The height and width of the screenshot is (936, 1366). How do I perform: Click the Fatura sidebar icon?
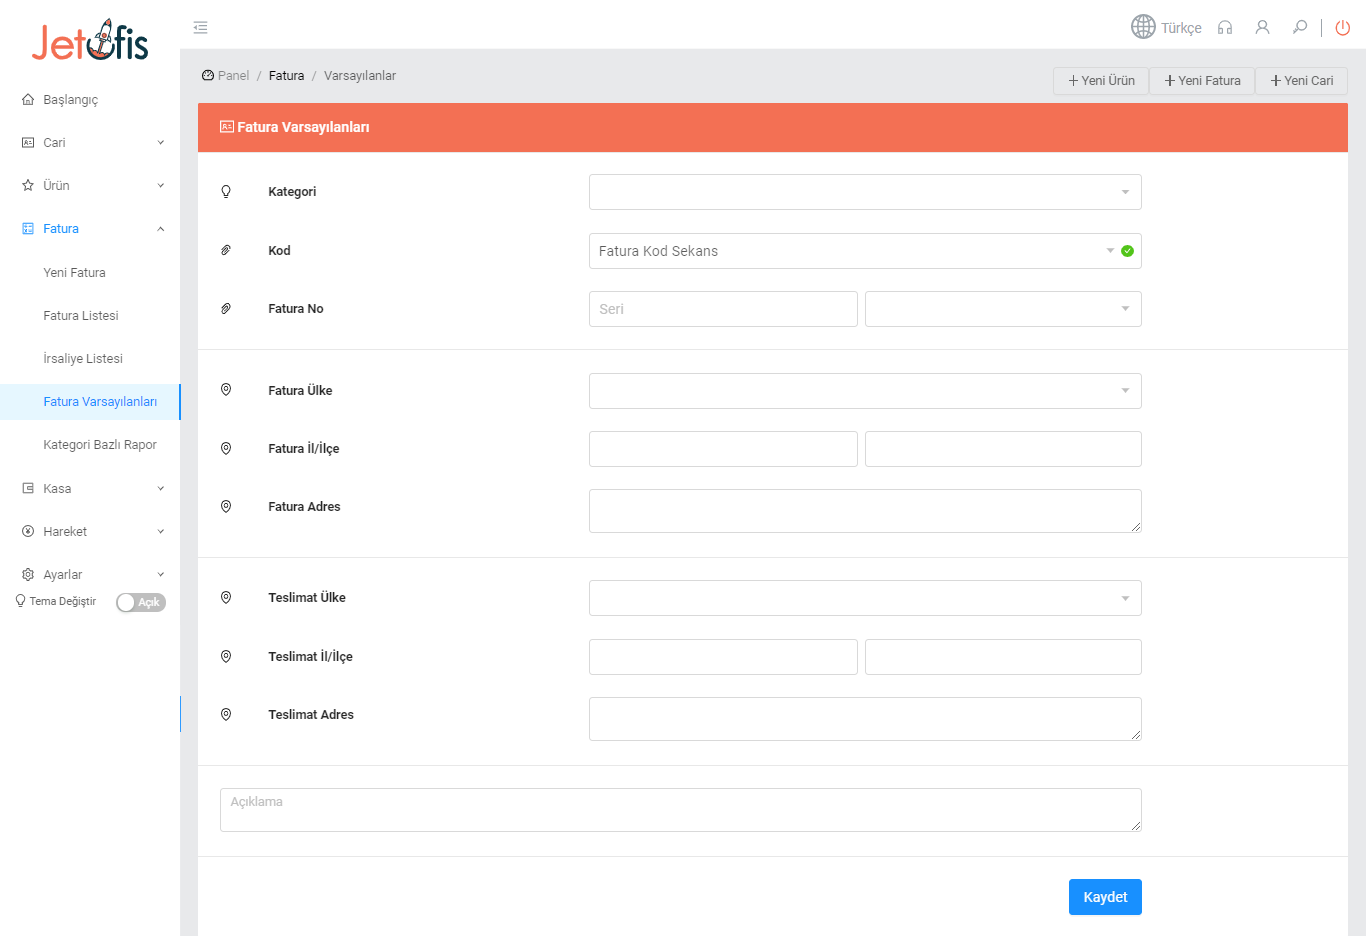pyautogui.click(x=28, y=229)
